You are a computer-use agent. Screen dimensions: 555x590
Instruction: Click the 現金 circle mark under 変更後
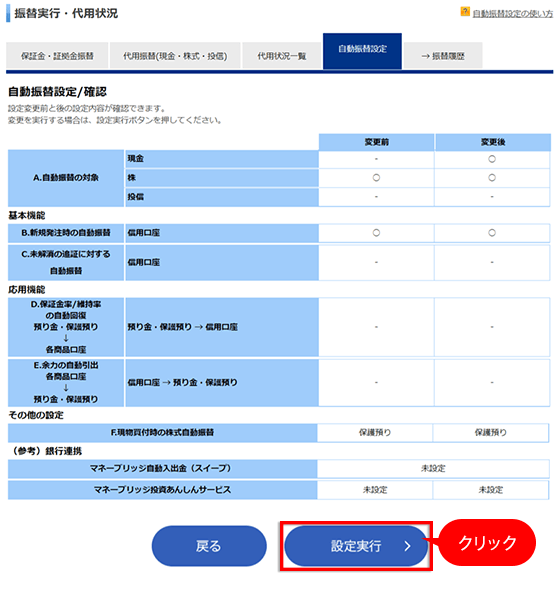(492, 159)
